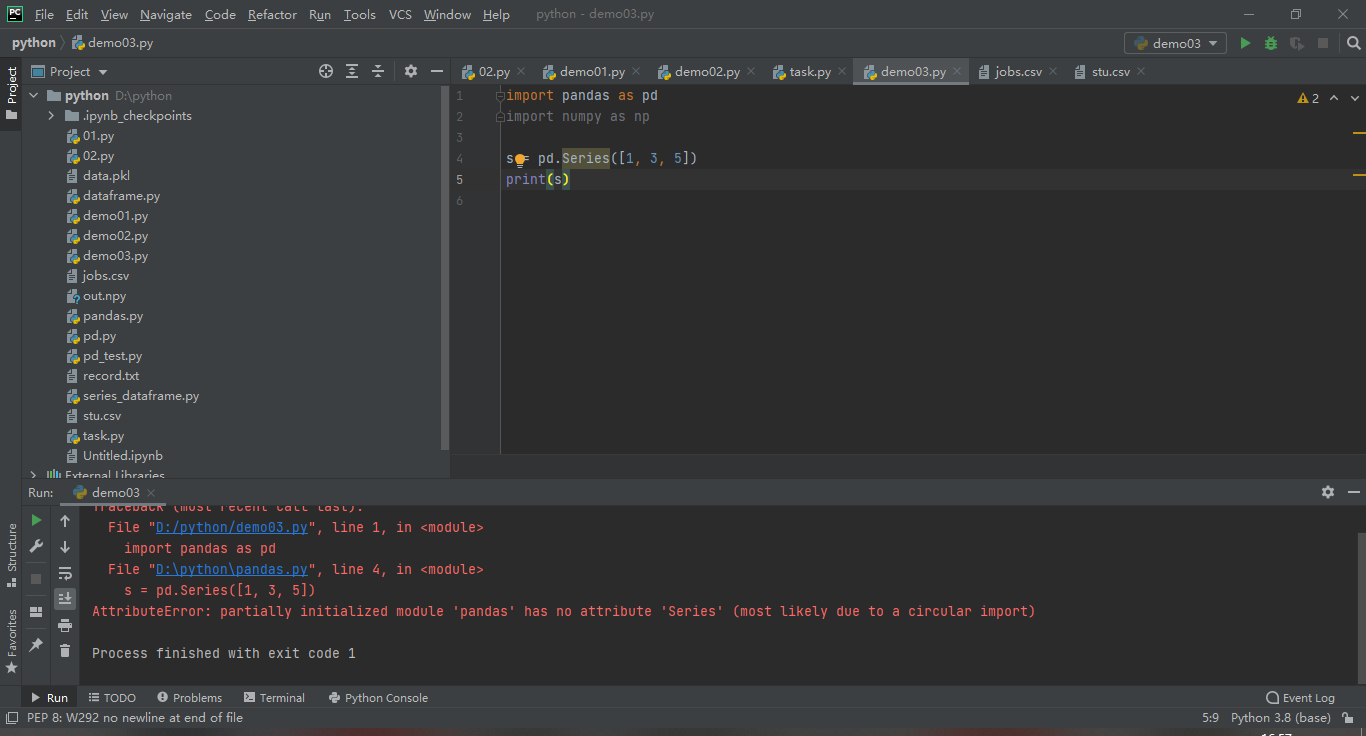
Task: Close the stu.csv editor tab
Action: pyautogui.click(x=1141, y=71)
